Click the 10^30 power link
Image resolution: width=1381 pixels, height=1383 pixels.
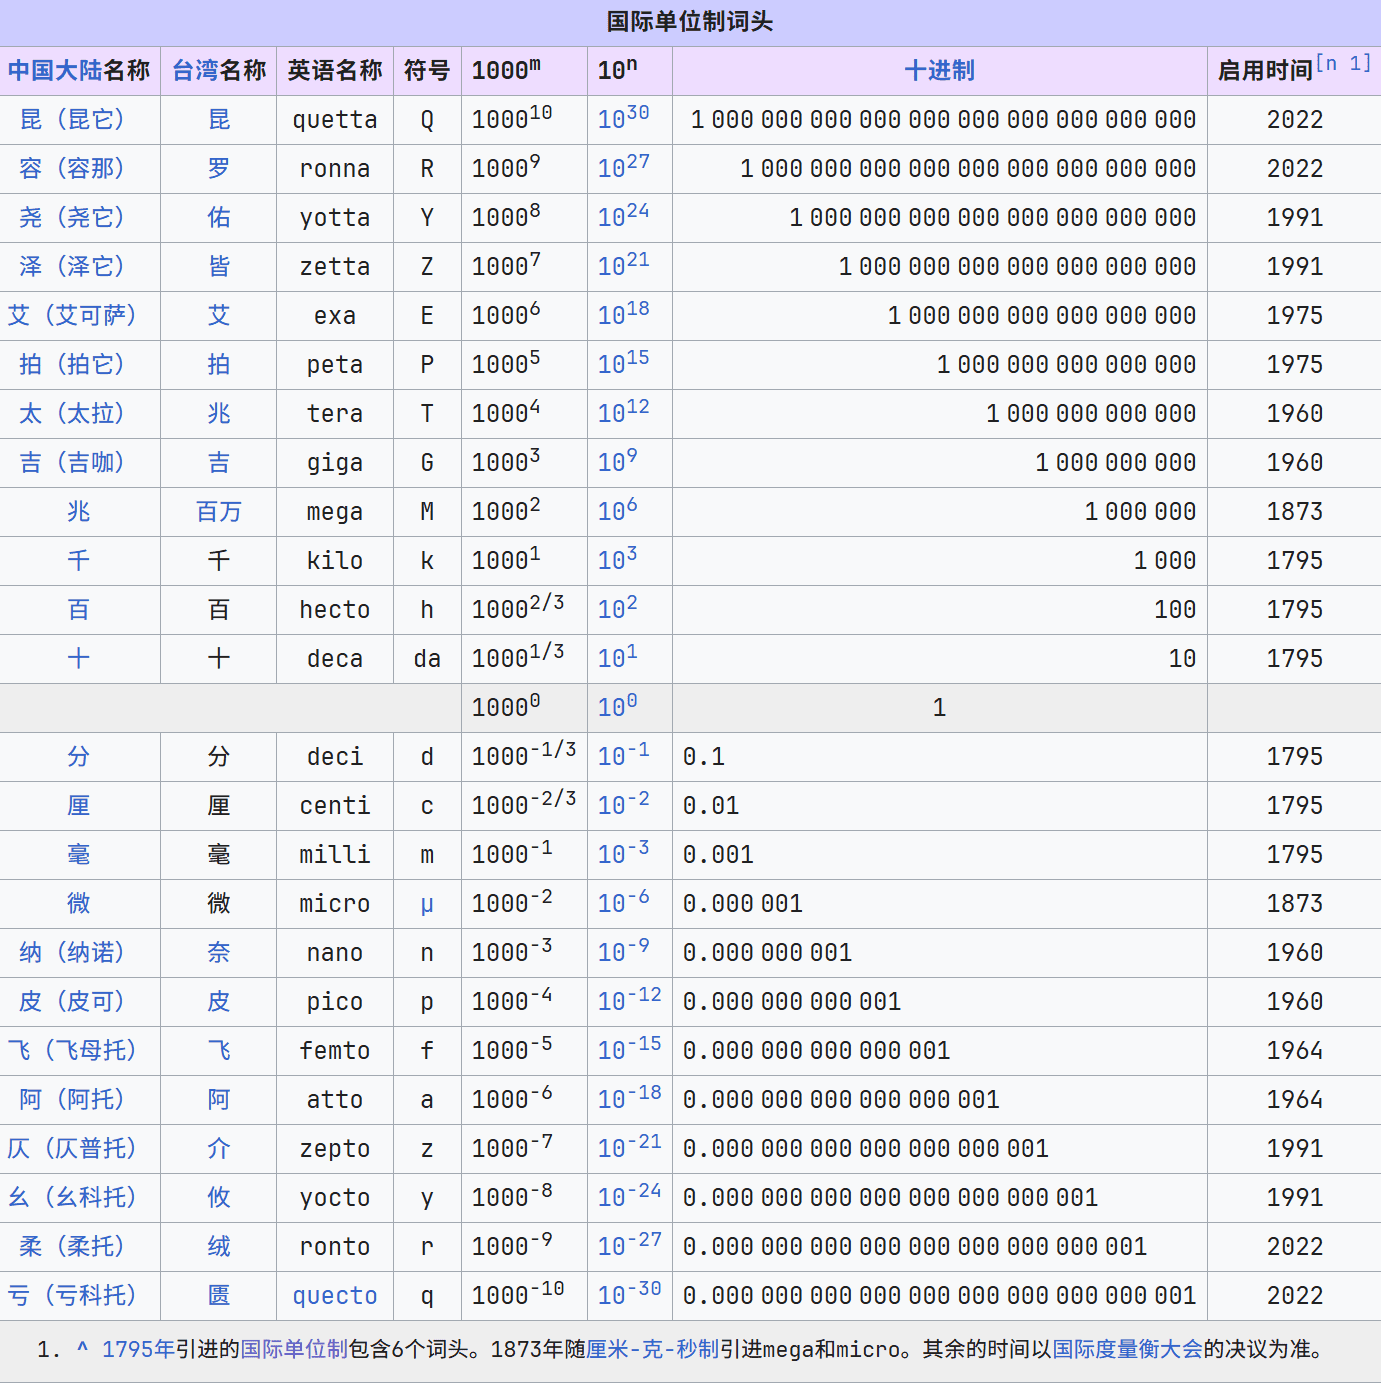point(624,118)
